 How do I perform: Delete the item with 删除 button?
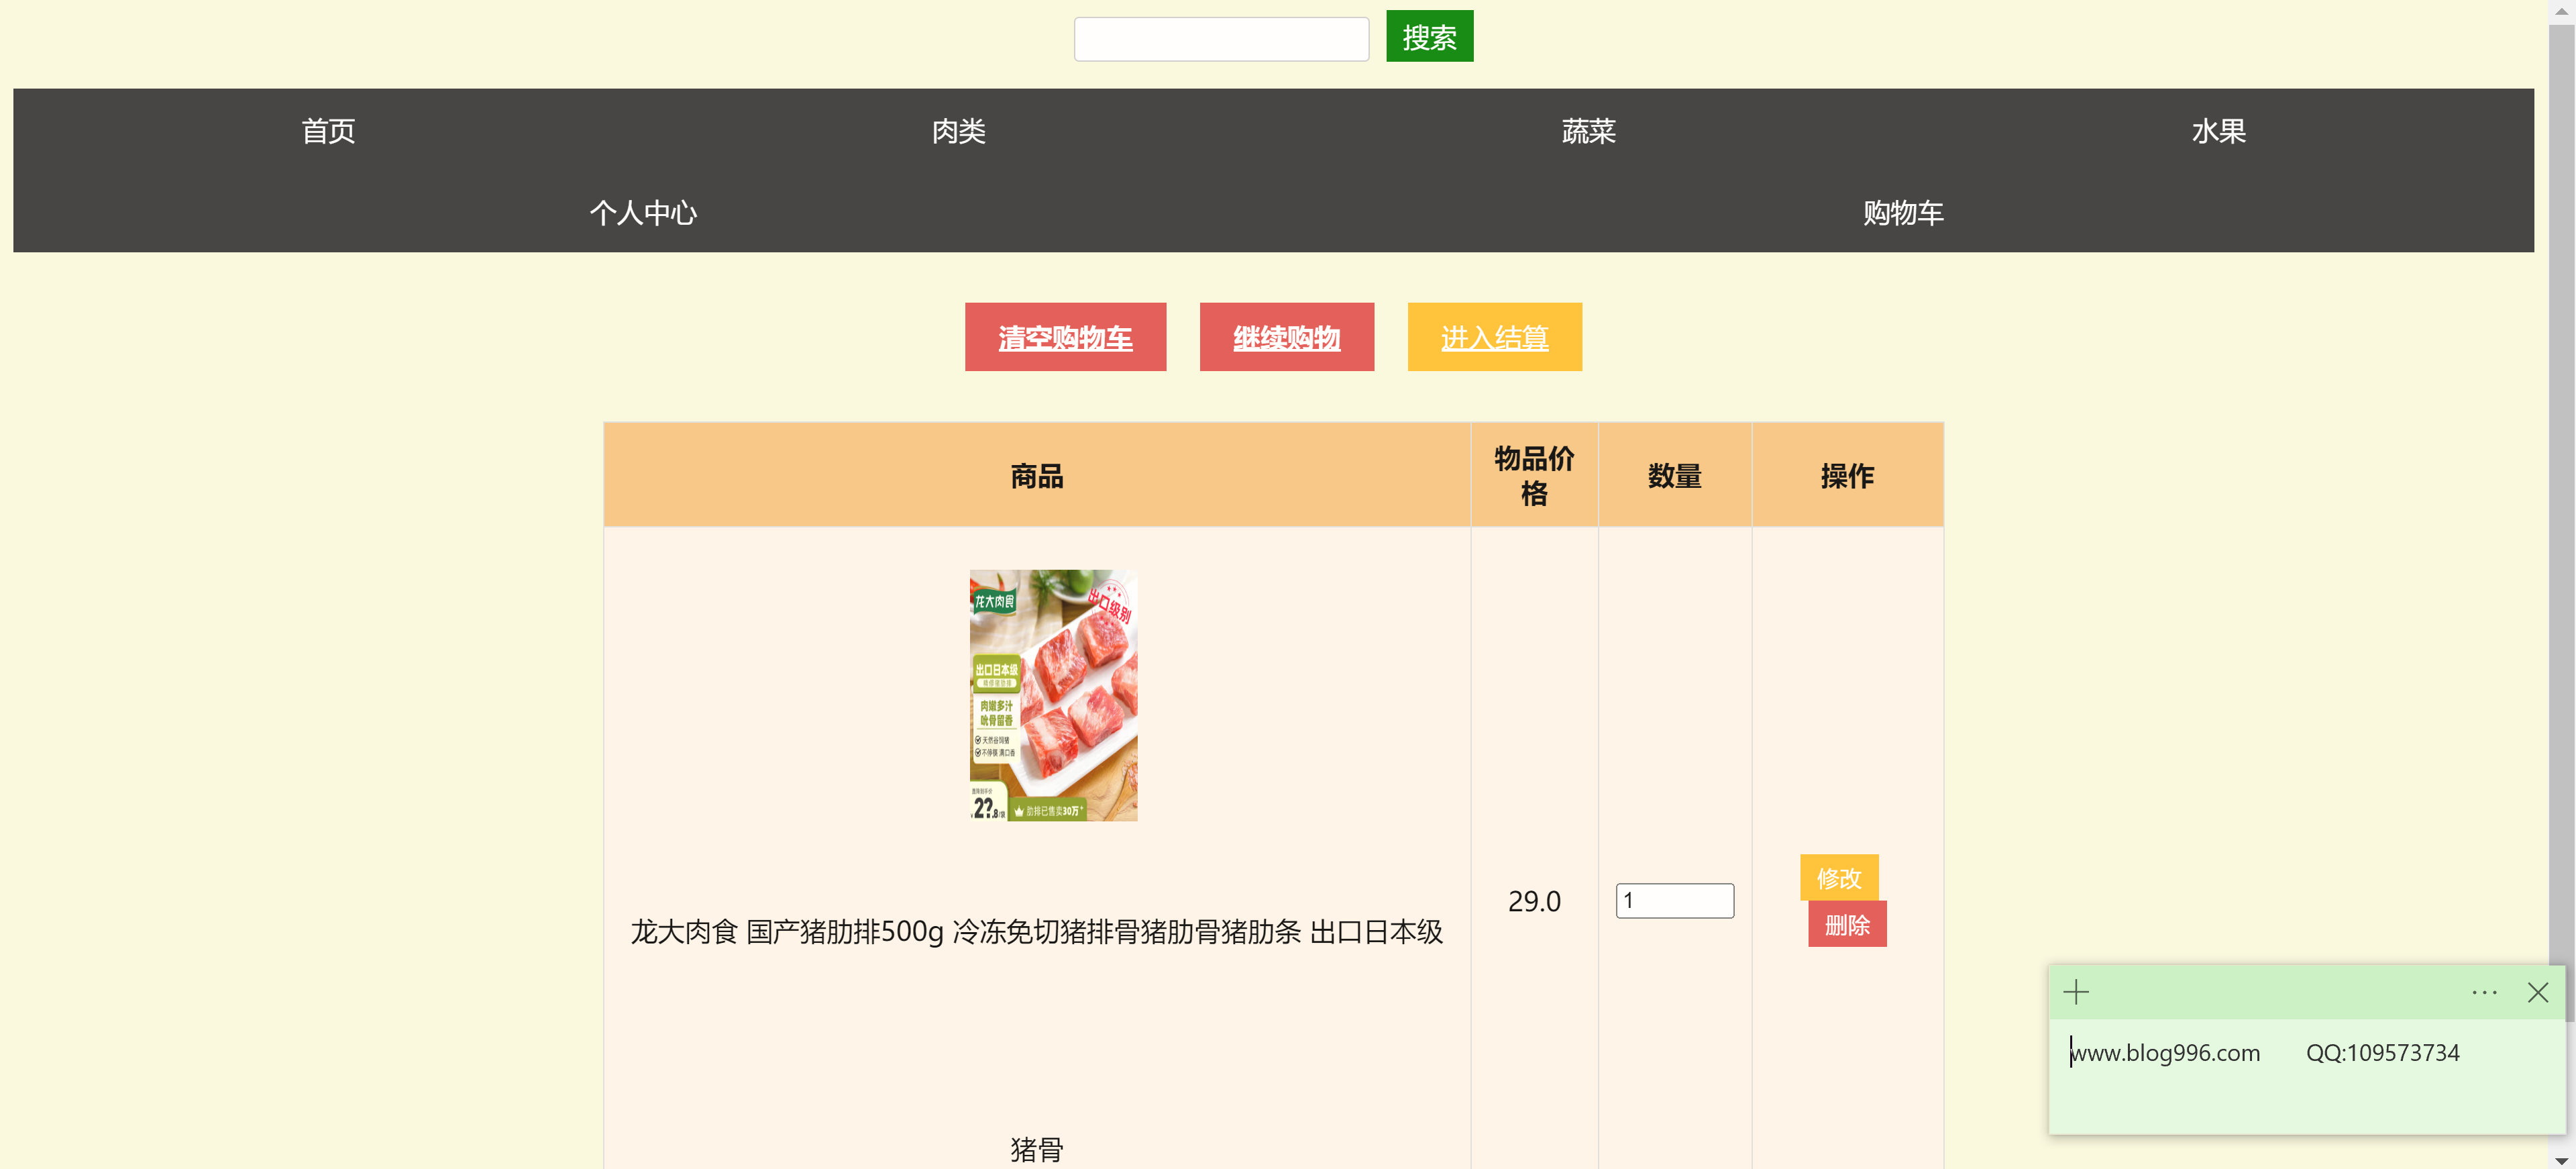(x=1847, y=924)
